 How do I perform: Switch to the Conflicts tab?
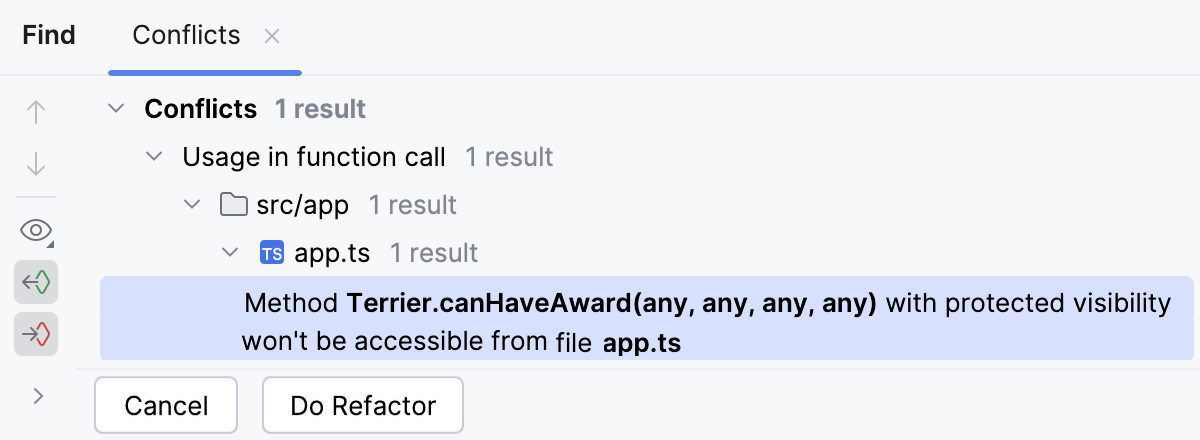186,36
